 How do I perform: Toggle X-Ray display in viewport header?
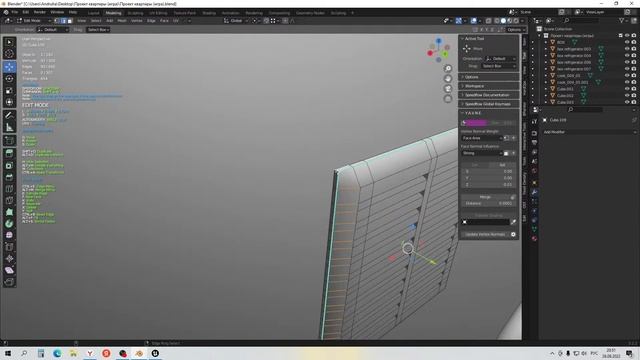pos(489,21)
